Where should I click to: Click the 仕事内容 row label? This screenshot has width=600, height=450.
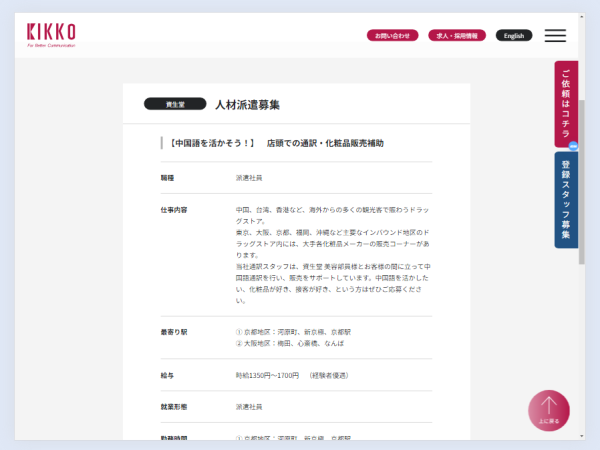click(x=174, y=210)
